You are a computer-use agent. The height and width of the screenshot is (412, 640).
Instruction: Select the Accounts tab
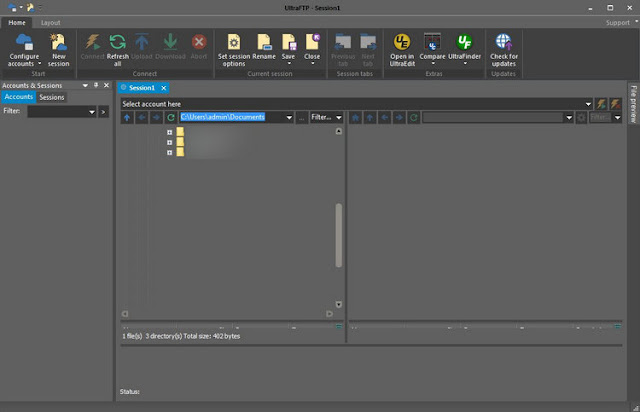(19, 97)
